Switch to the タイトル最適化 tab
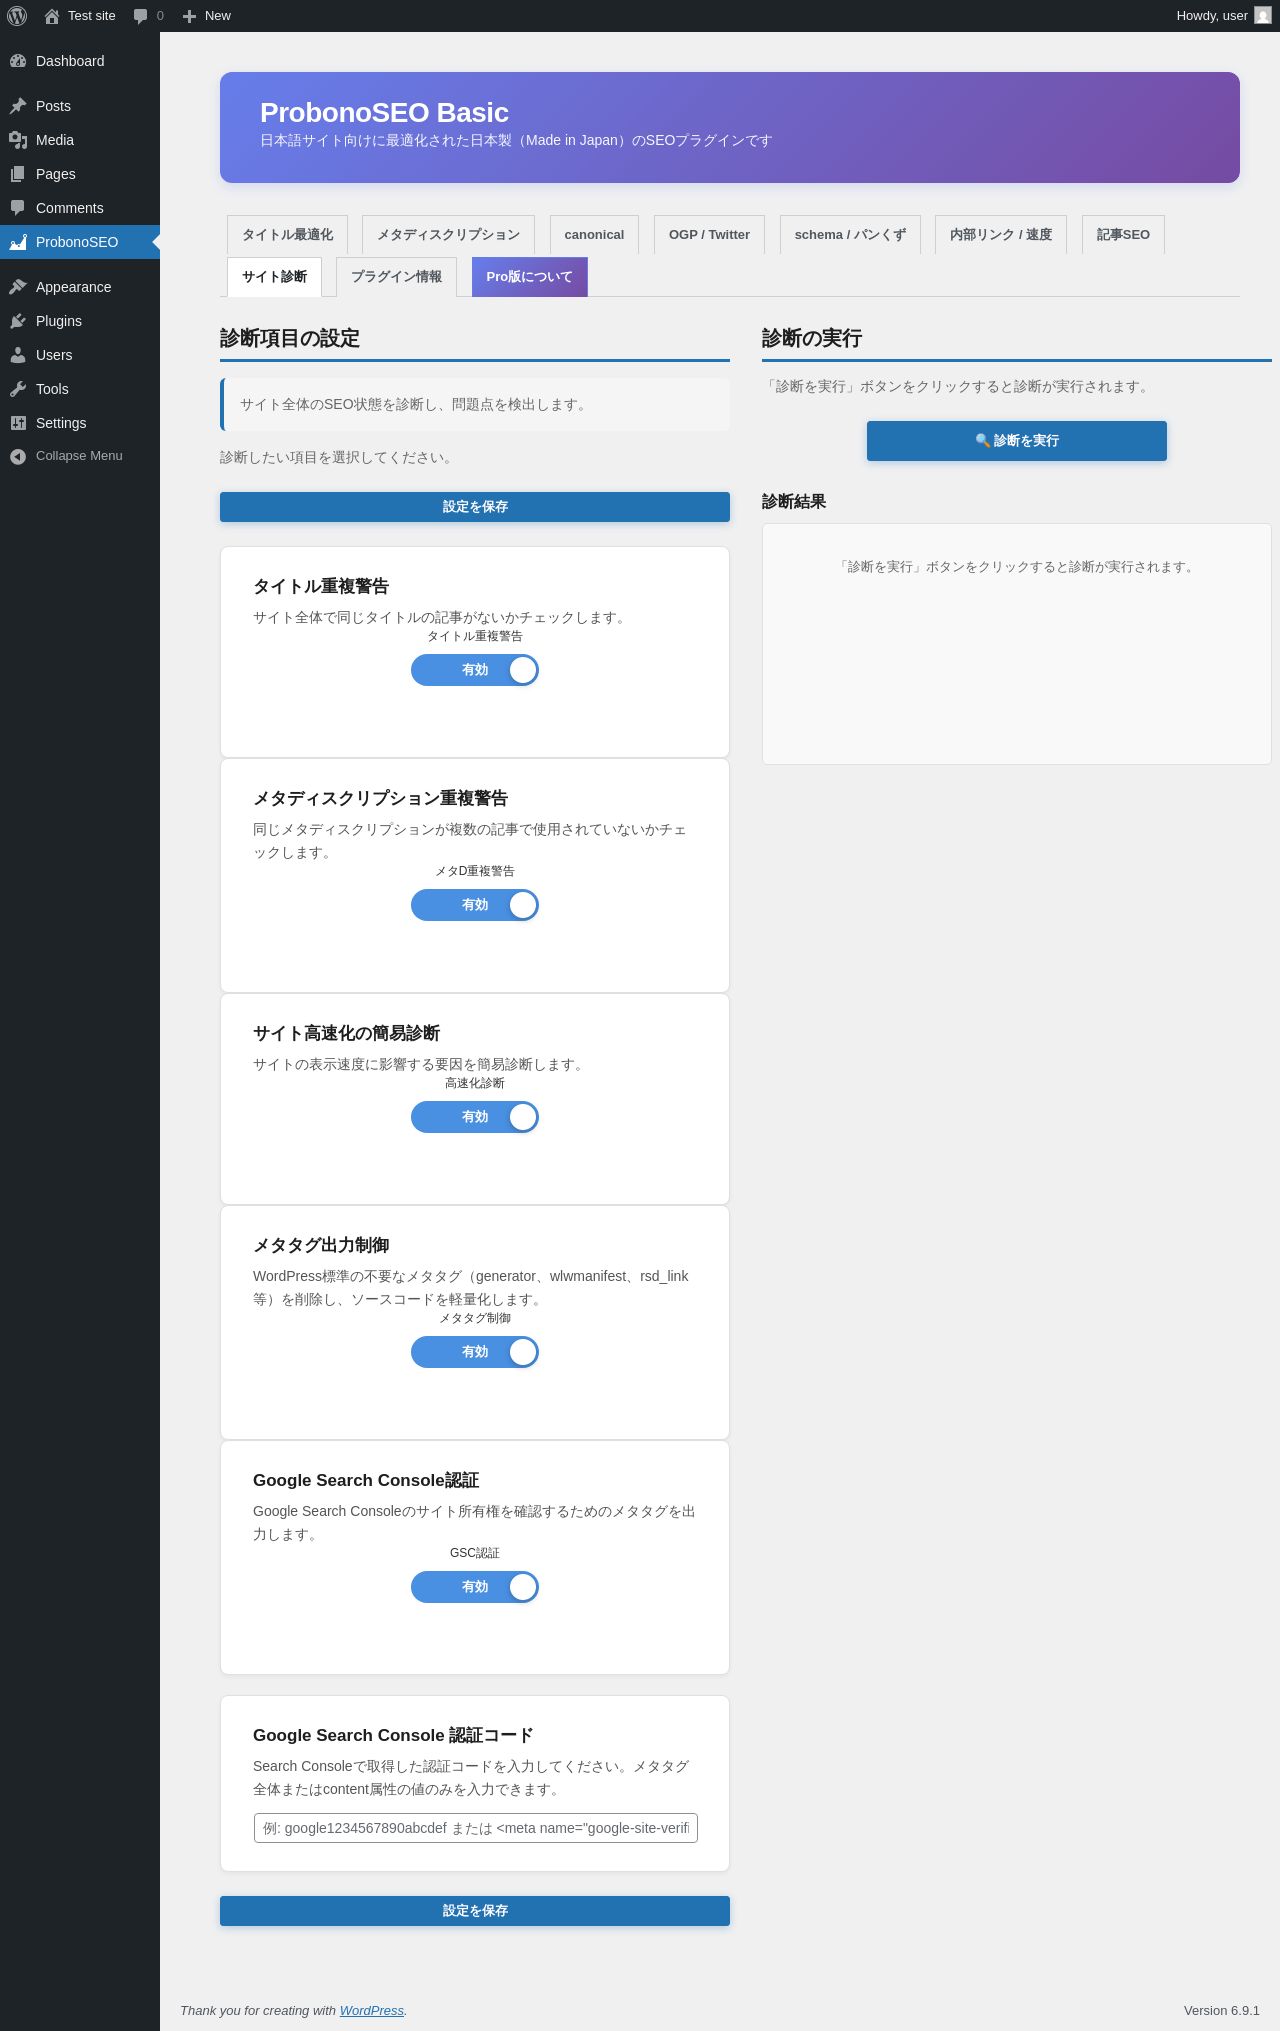The image size is (1280, 2031). pos(287,235)
